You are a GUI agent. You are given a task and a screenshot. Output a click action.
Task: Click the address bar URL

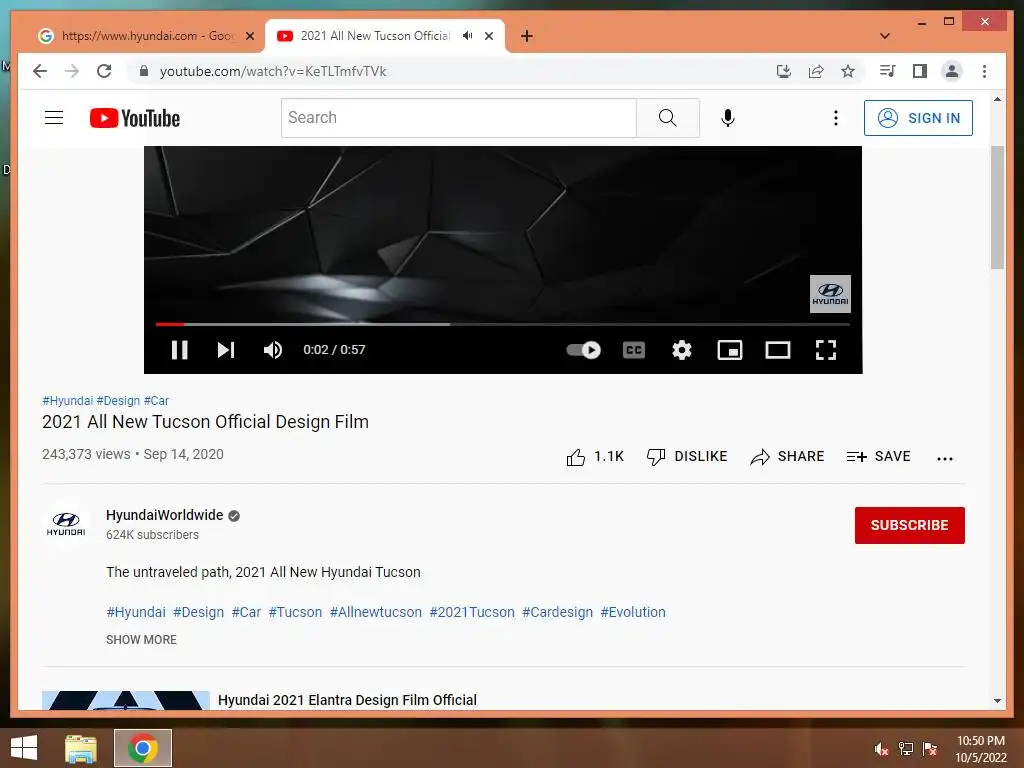pos(273,71)
